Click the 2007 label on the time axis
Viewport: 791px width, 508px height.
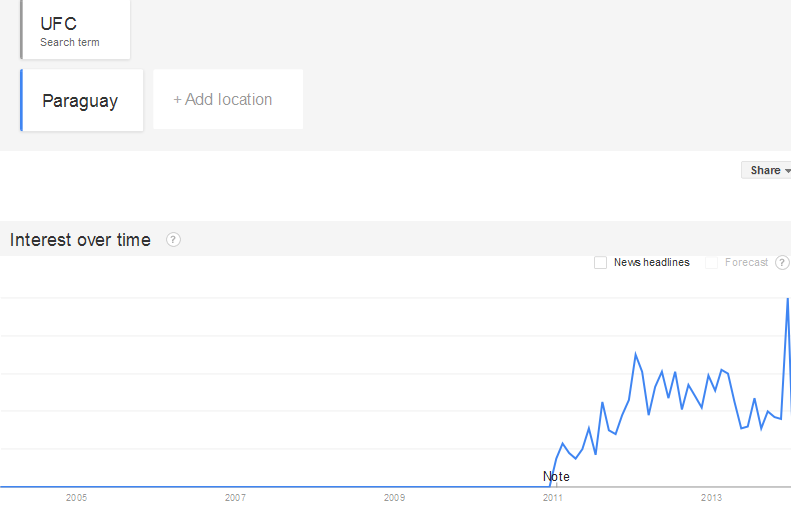(x=235, y=498)
